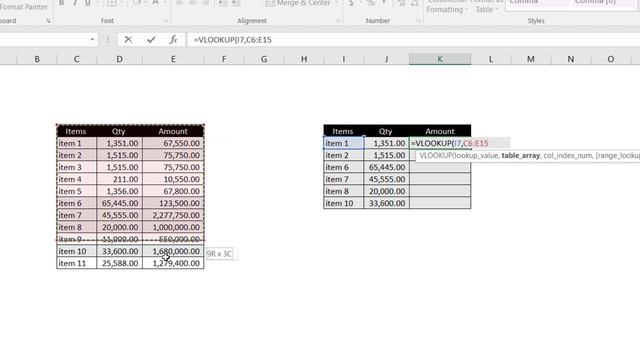Confirm the formula with the checkmark icon
The image size is (640, 360).
pos(151,40)
